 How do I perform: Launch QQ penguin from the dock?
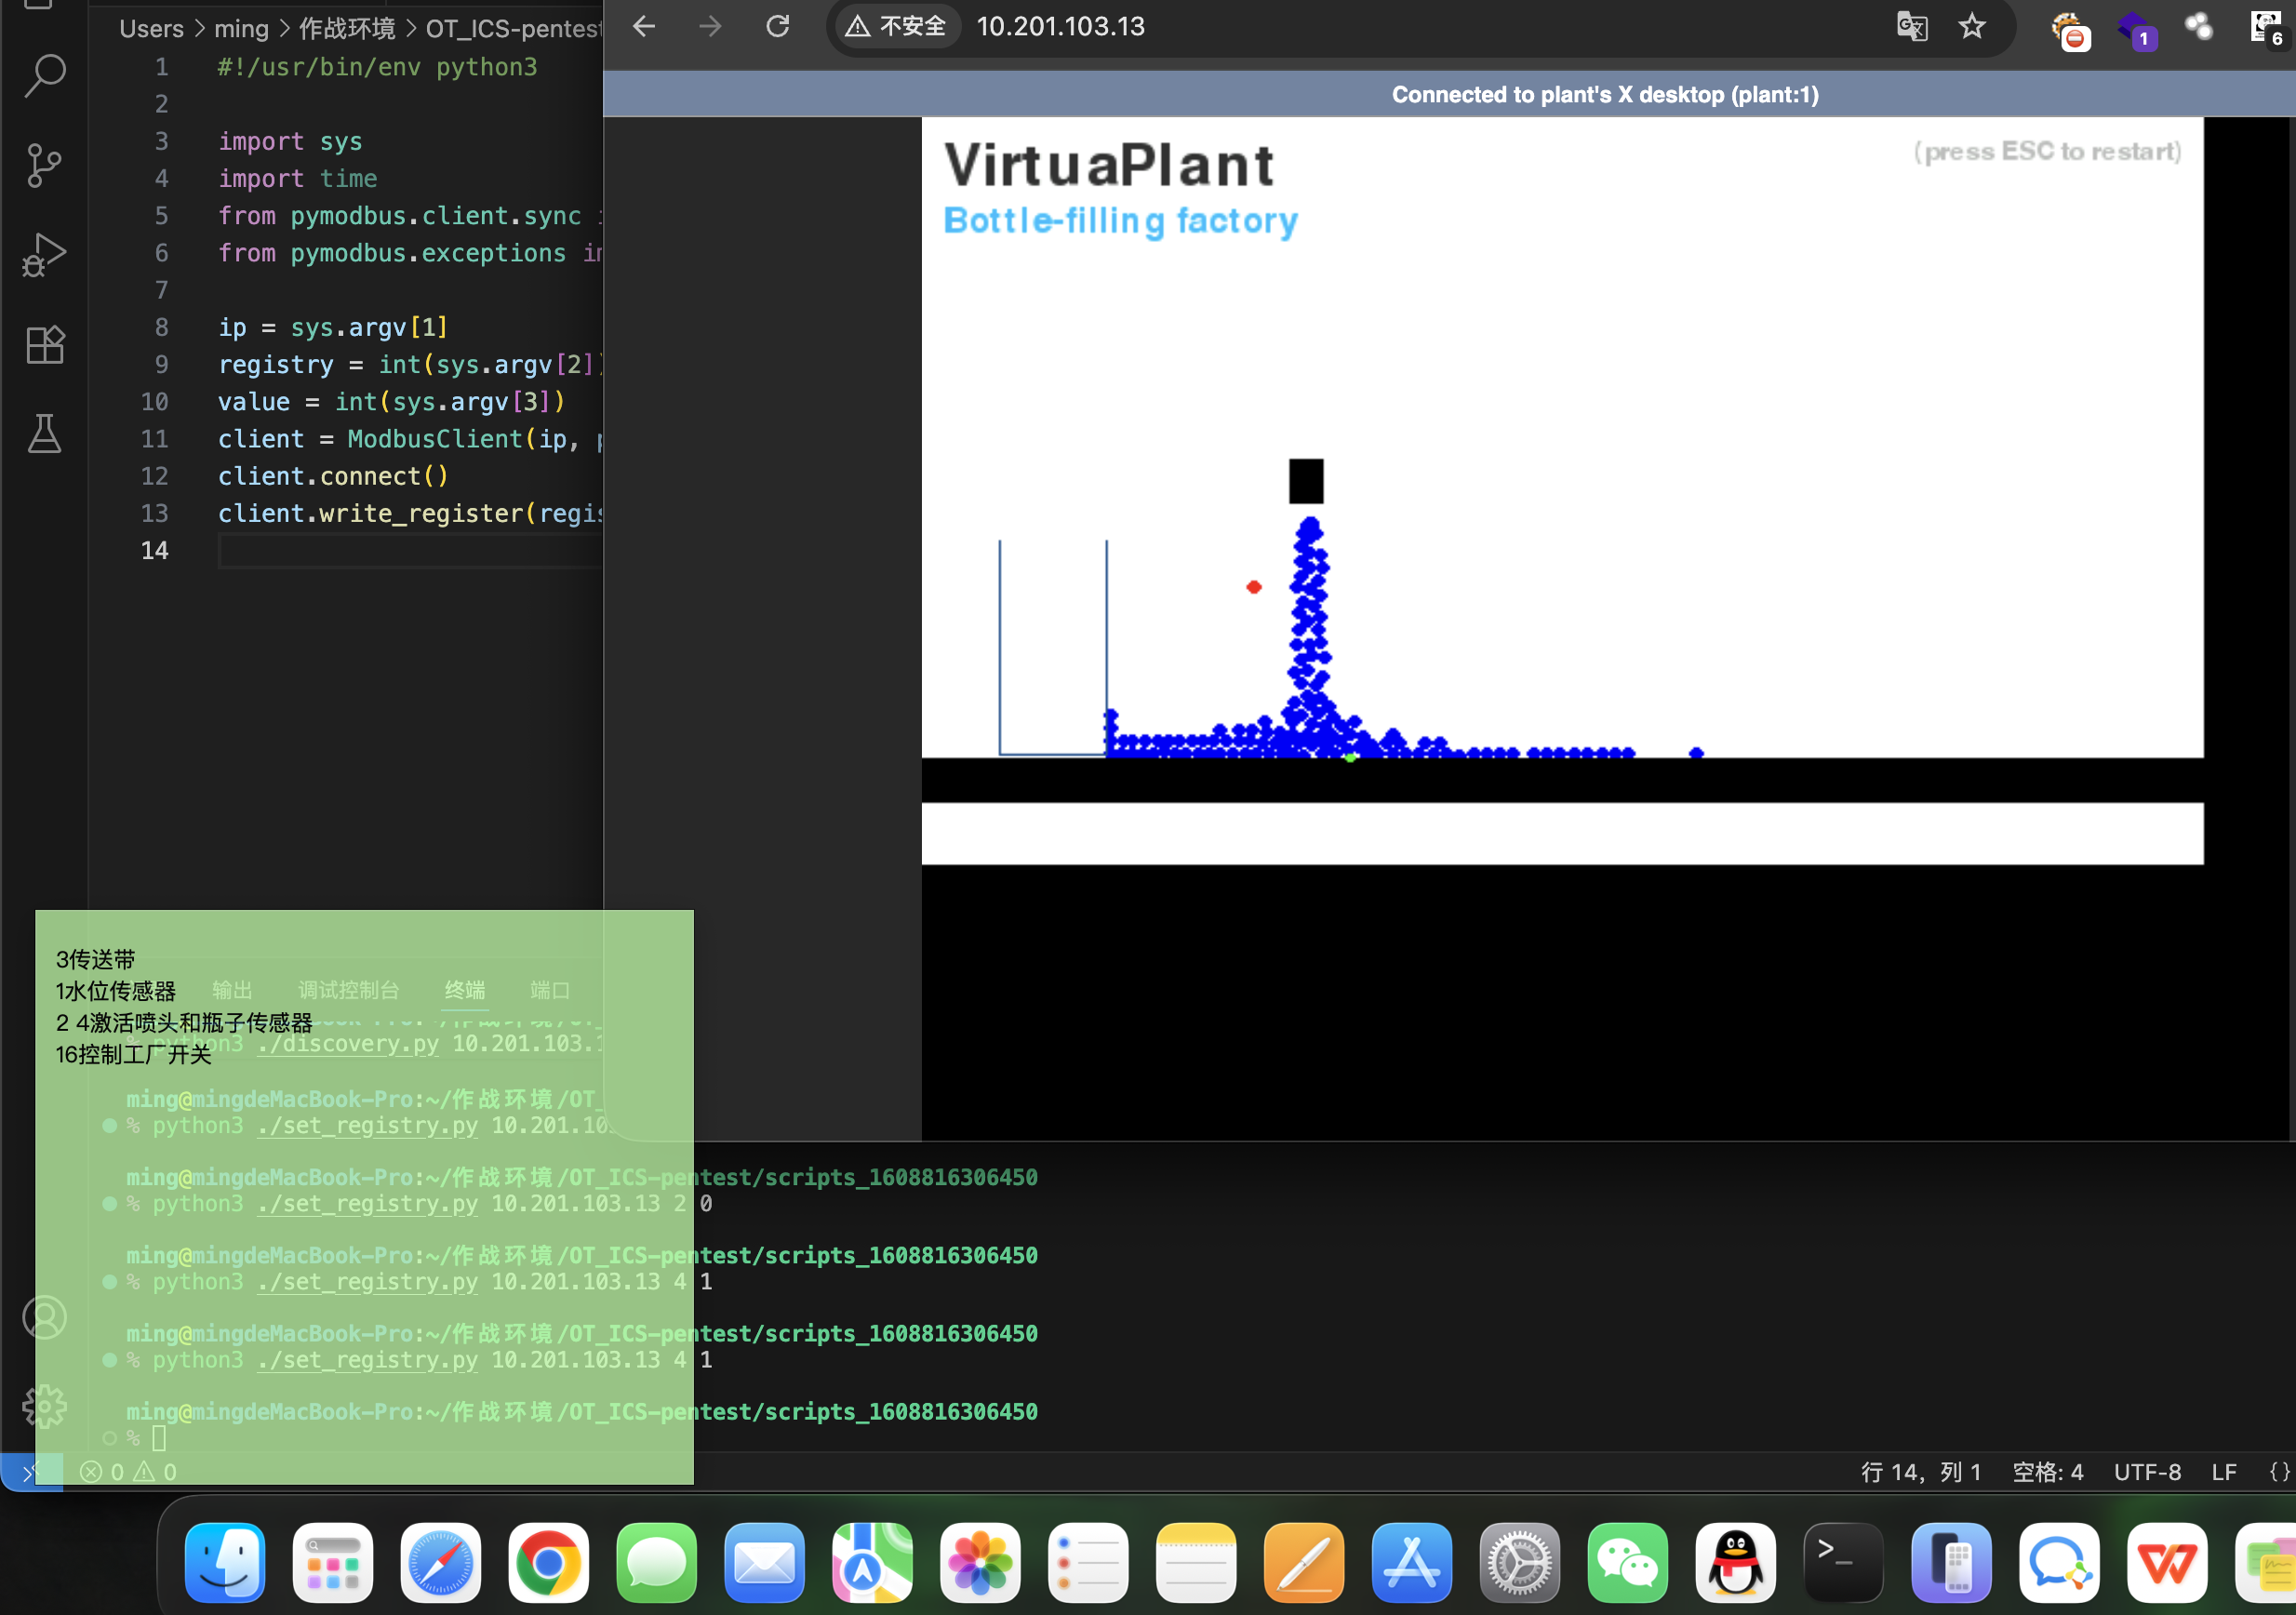pos(1736,1562)
